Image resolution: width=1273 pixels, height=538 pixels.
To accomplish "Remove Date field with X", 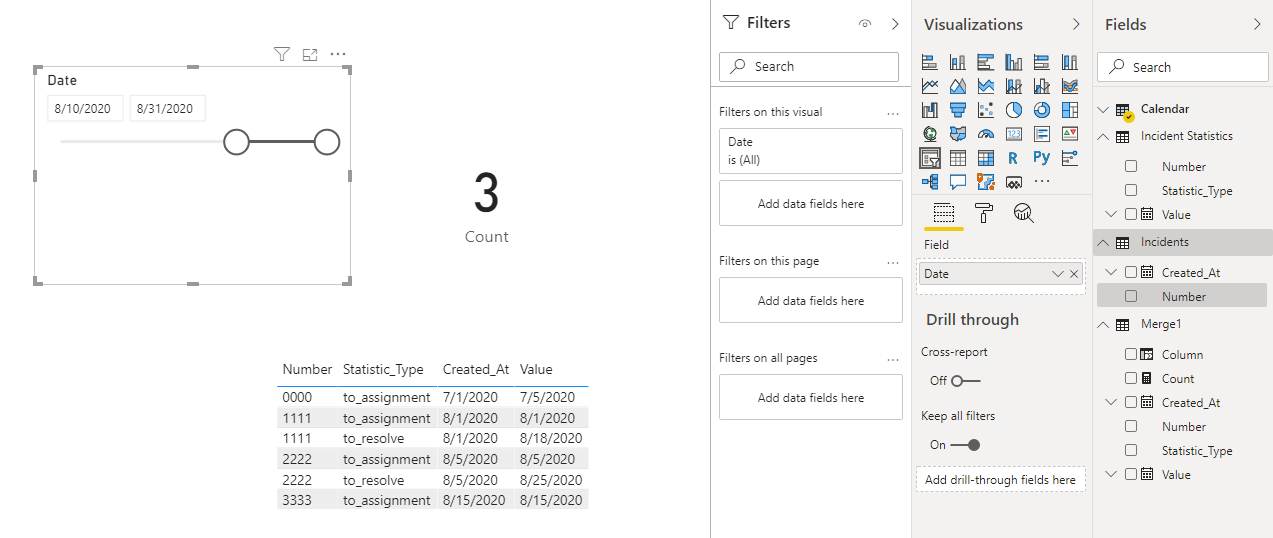I will point(1074,274).
